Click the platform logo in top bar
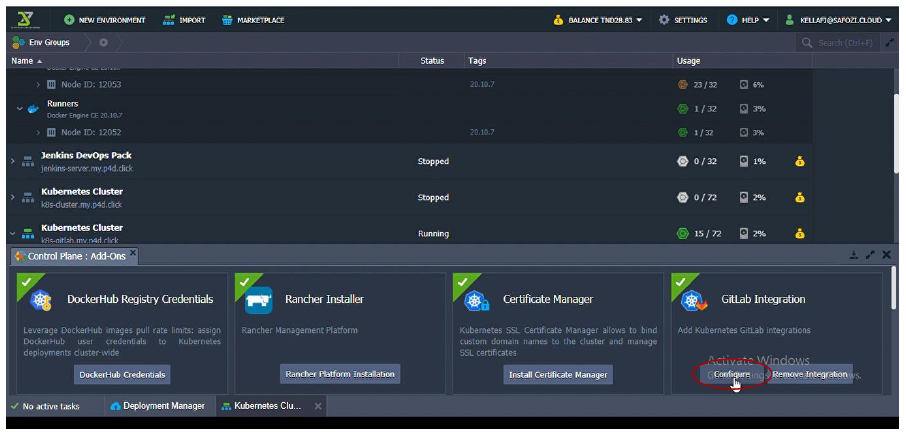Viewport: 906px width, 439px height. (25, 20)
